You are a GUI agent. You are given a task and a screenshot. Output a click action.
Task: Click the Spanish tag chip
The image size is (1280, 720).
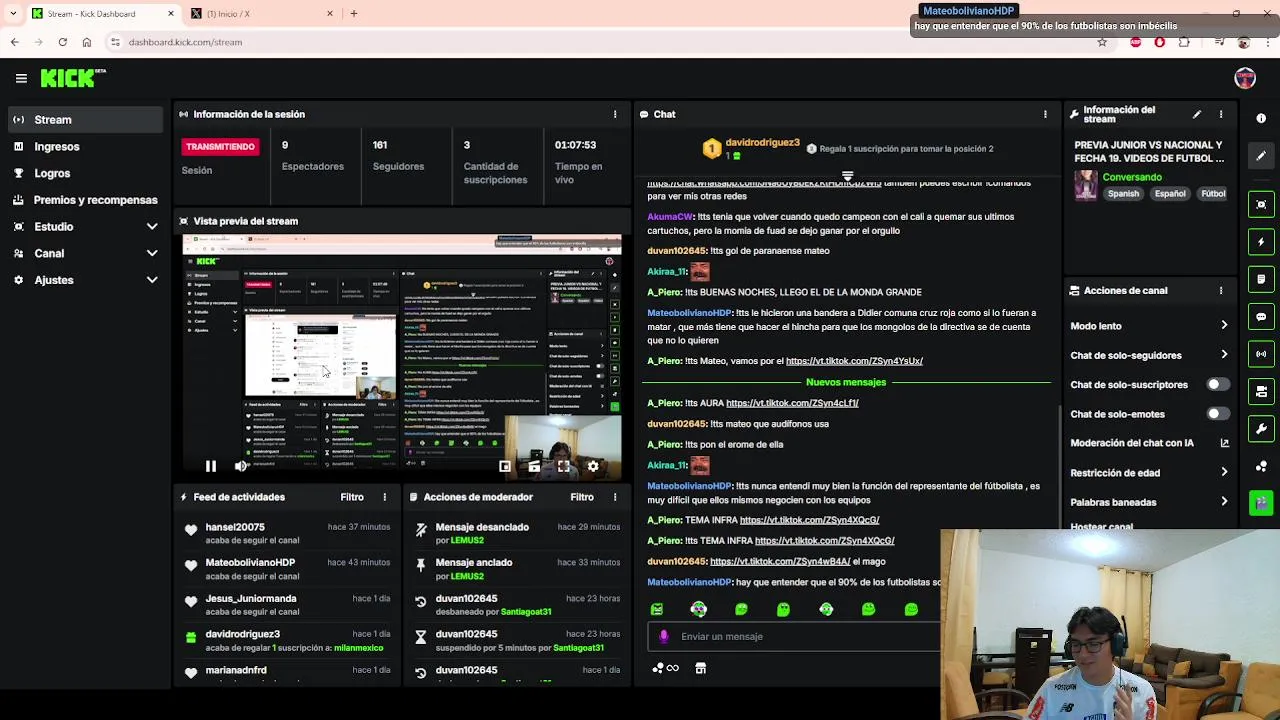[1123, 194]
